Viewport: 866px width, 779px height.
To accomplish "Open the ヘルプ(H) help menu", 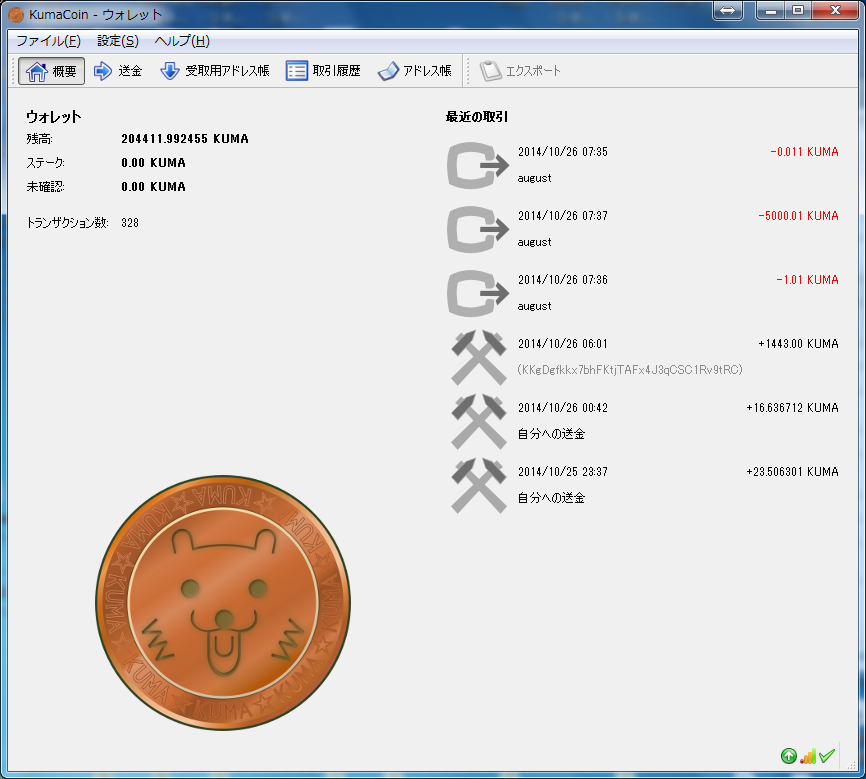I will 182,41.
